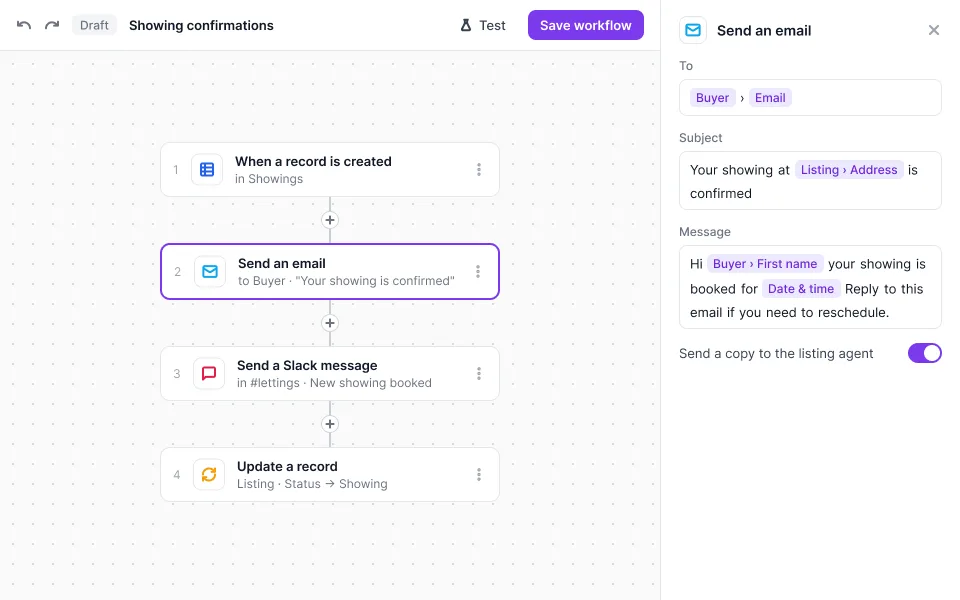The image size is (960, 600).
Task: Click the 'Send an email' side panel heading
Action: [764, 31]
